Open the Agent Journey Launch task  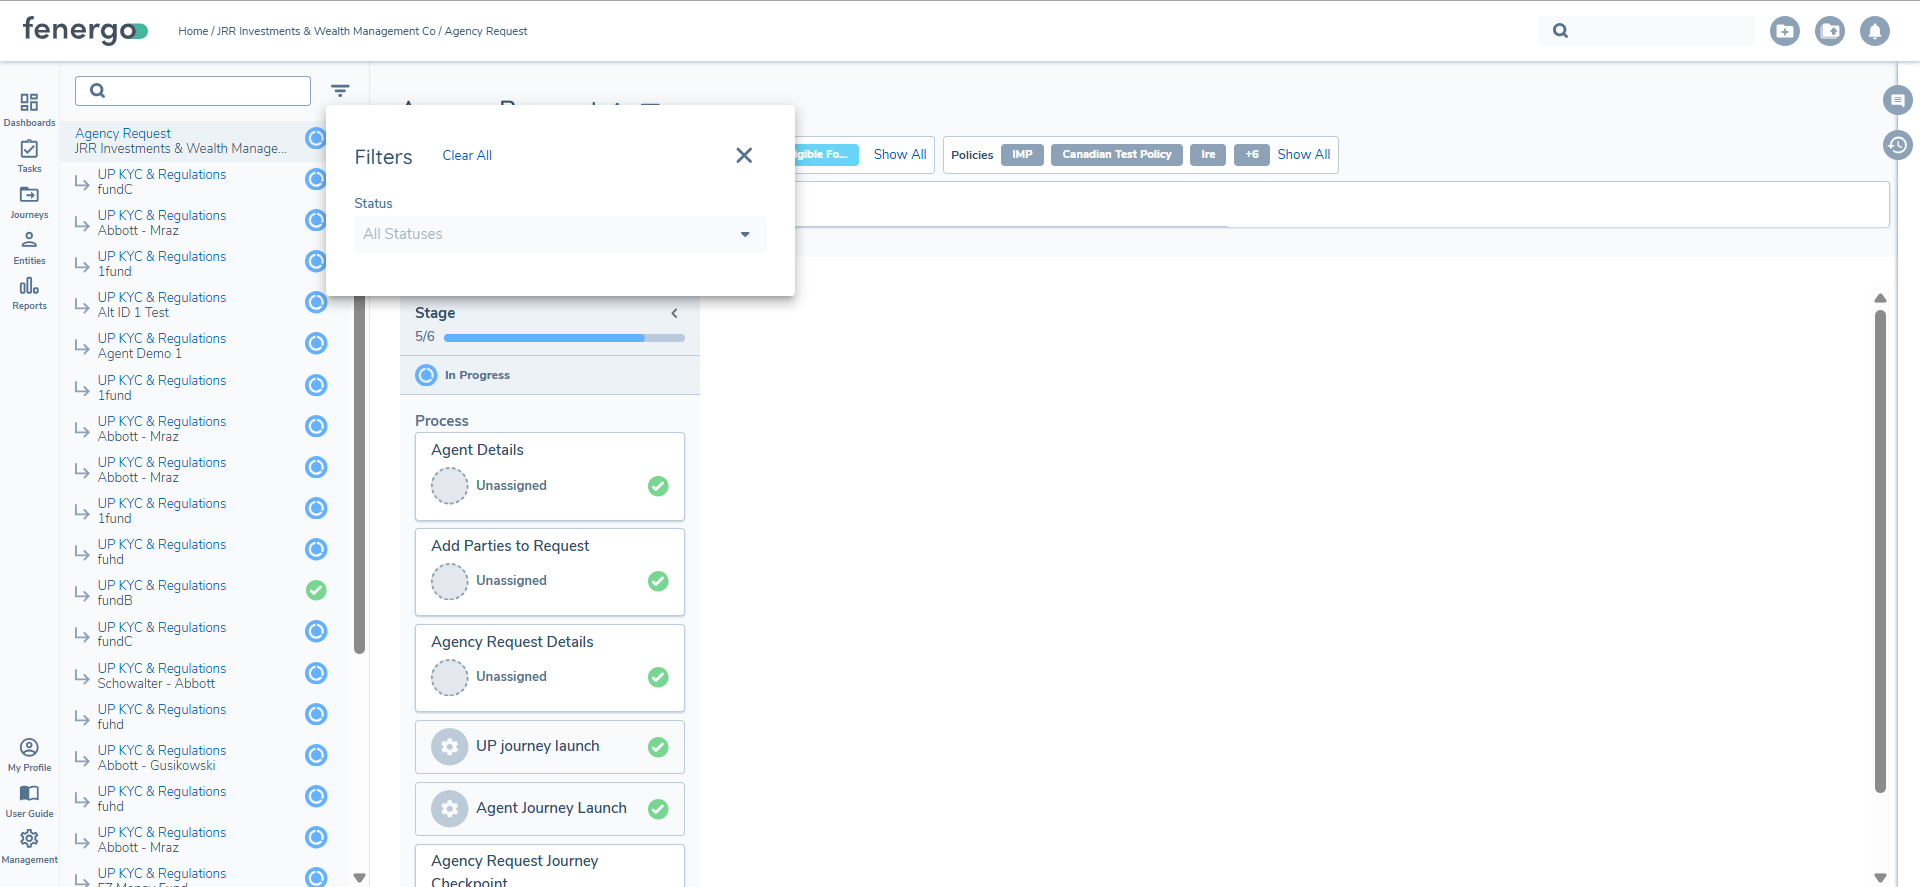pos(550,809)
